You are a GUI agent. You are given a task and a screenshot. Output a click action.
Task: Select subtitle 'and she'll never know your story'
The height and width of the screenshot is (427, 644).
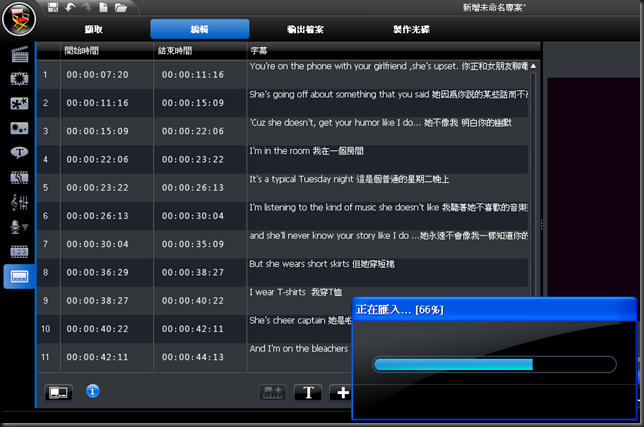tap(389, 236)
